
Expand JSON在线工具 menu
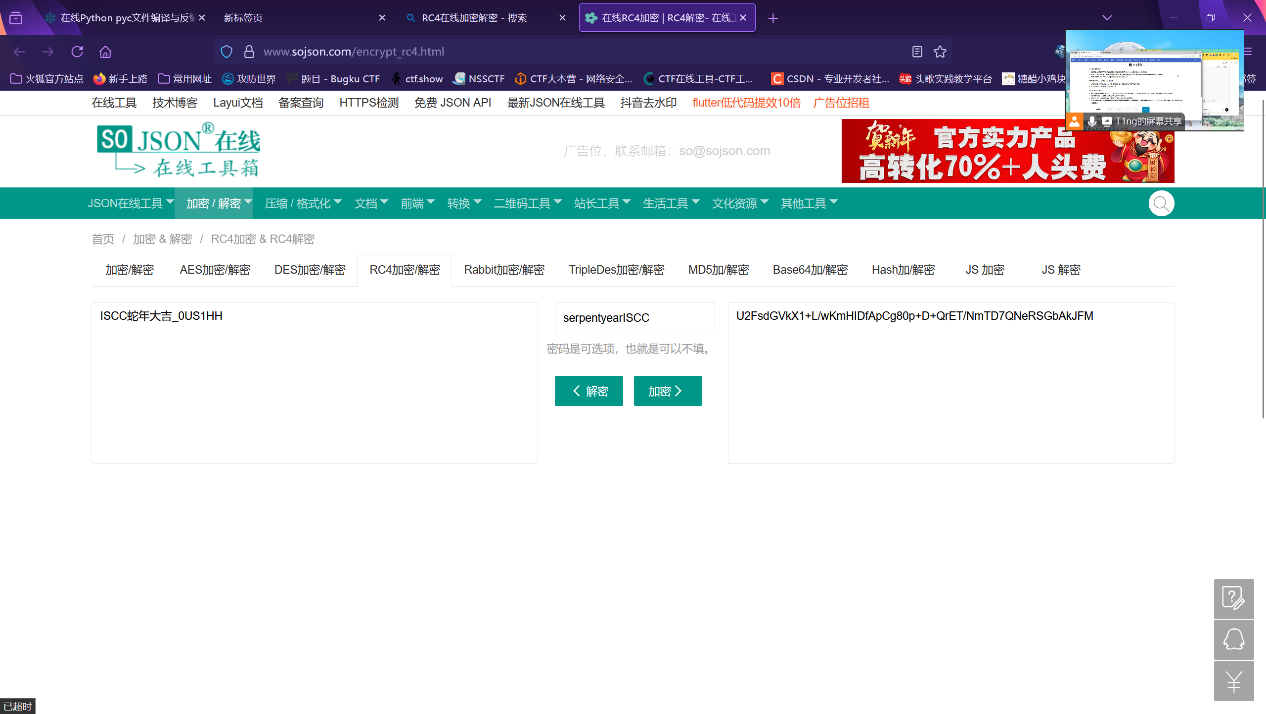(131, 203)
